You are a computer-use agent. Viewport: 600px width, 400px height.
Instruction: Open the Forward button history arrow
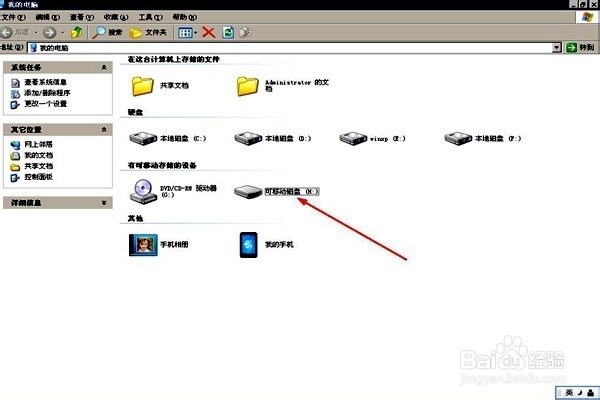[x=63, y=33]
